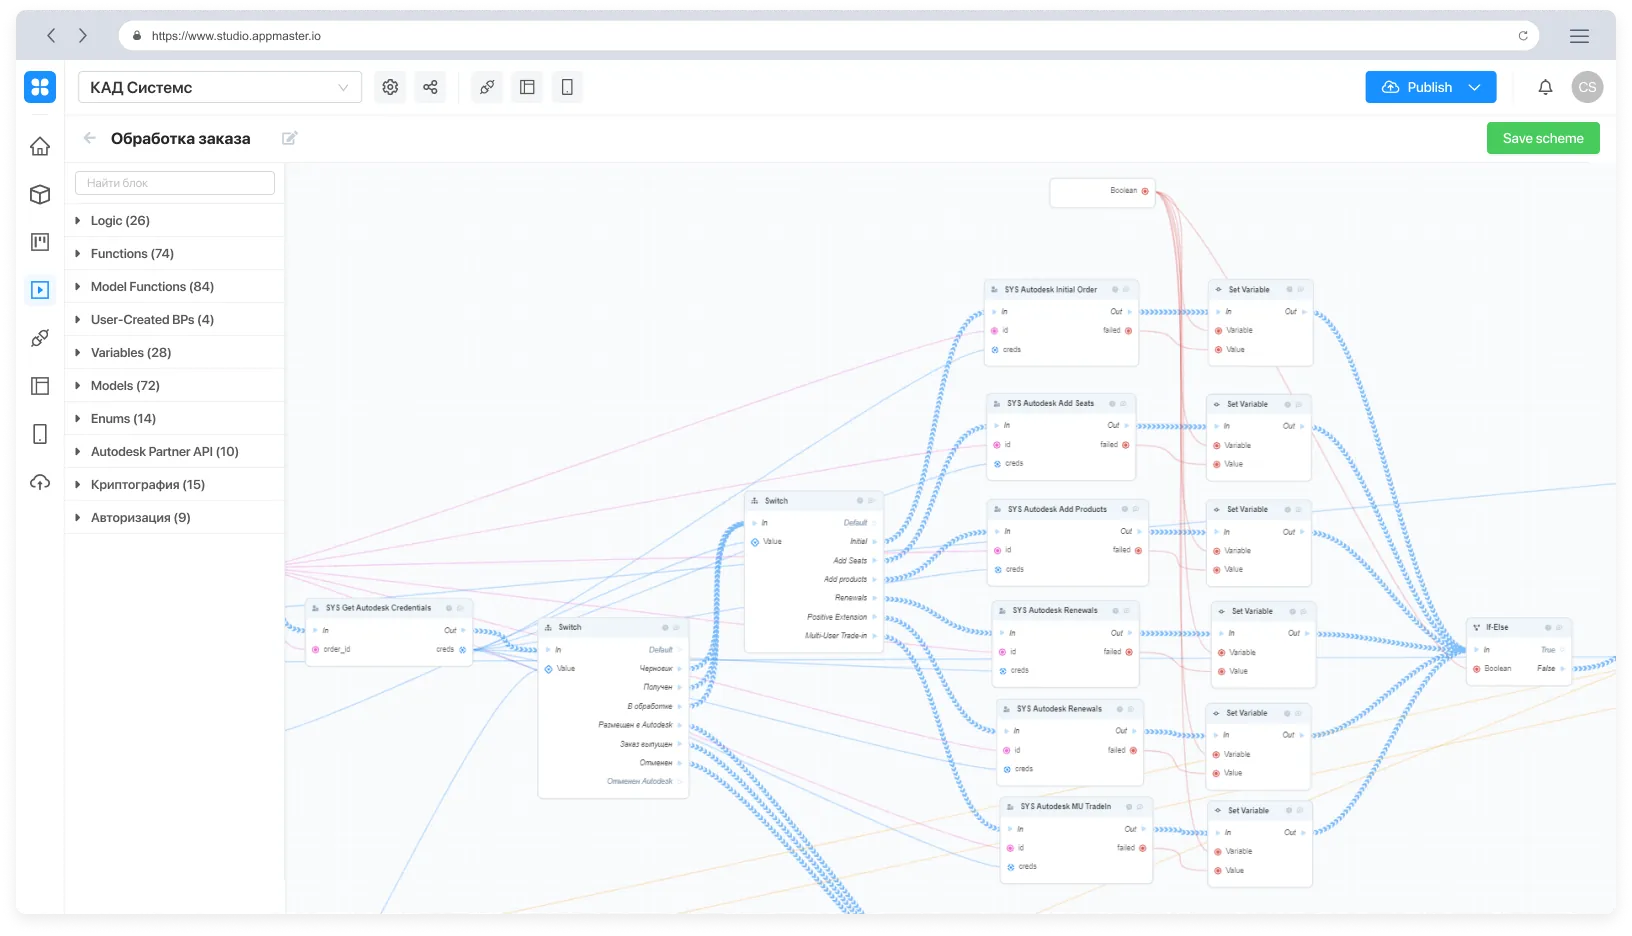The height and width of the screenshot is (936, 1632).
Task: Open the Web Application layout icon in sidebar
Action: click(x=40, y=385)
